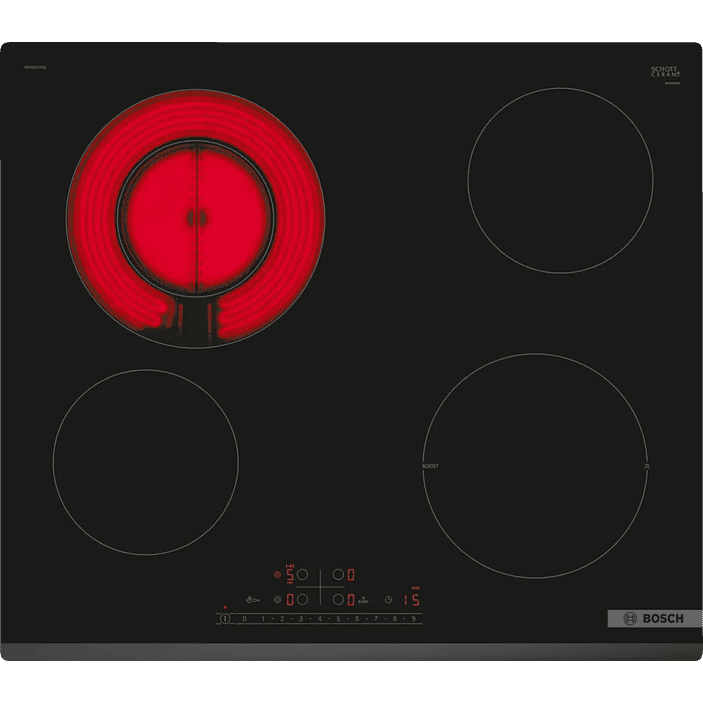Screen dimensions: 703x703
Task: Click the Schott Ceran logo
Action: click(x=665, y=71)
